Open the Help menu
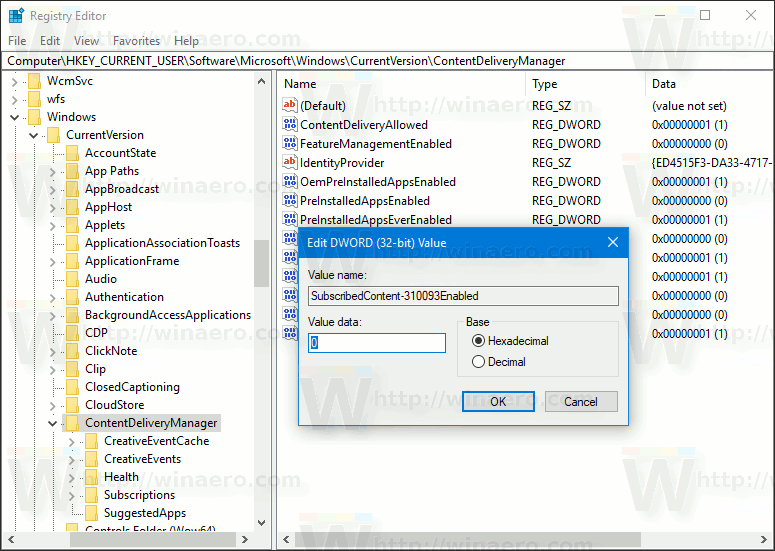The image size is (775, 551). point(186,41)
